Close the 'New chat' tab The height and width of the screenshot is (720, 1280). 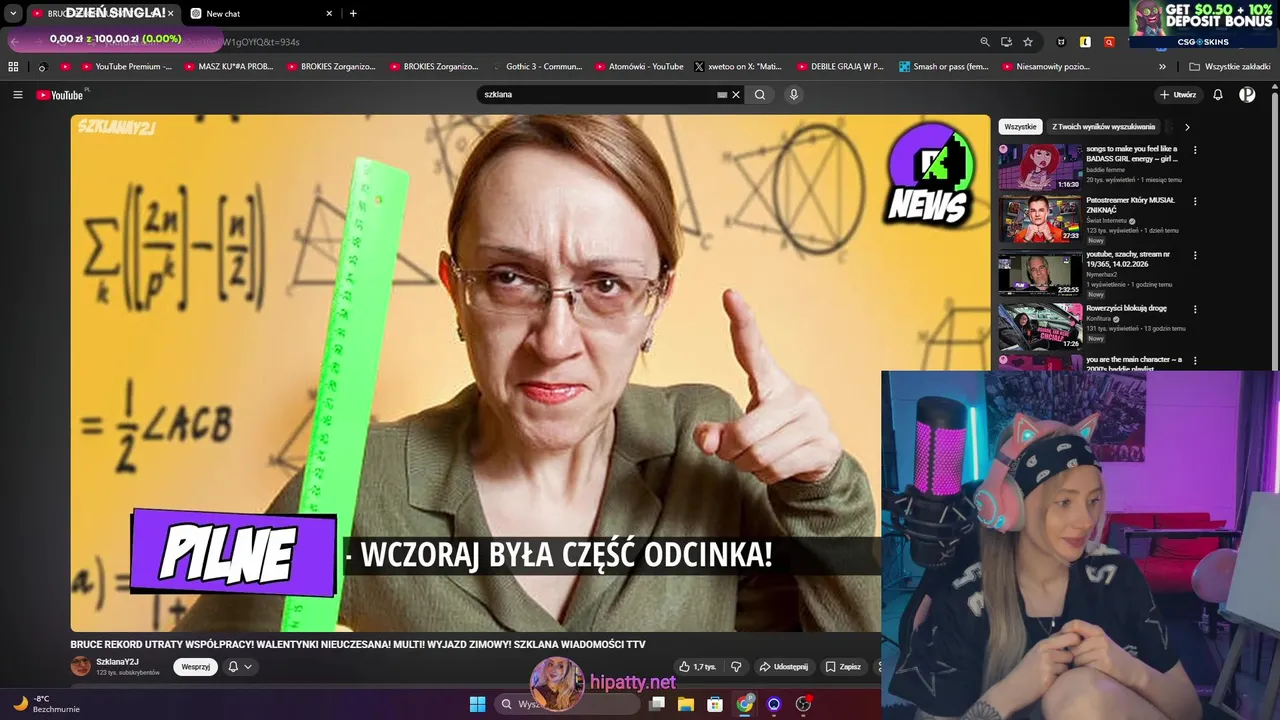pyautogui.click(x=329, y=14)
